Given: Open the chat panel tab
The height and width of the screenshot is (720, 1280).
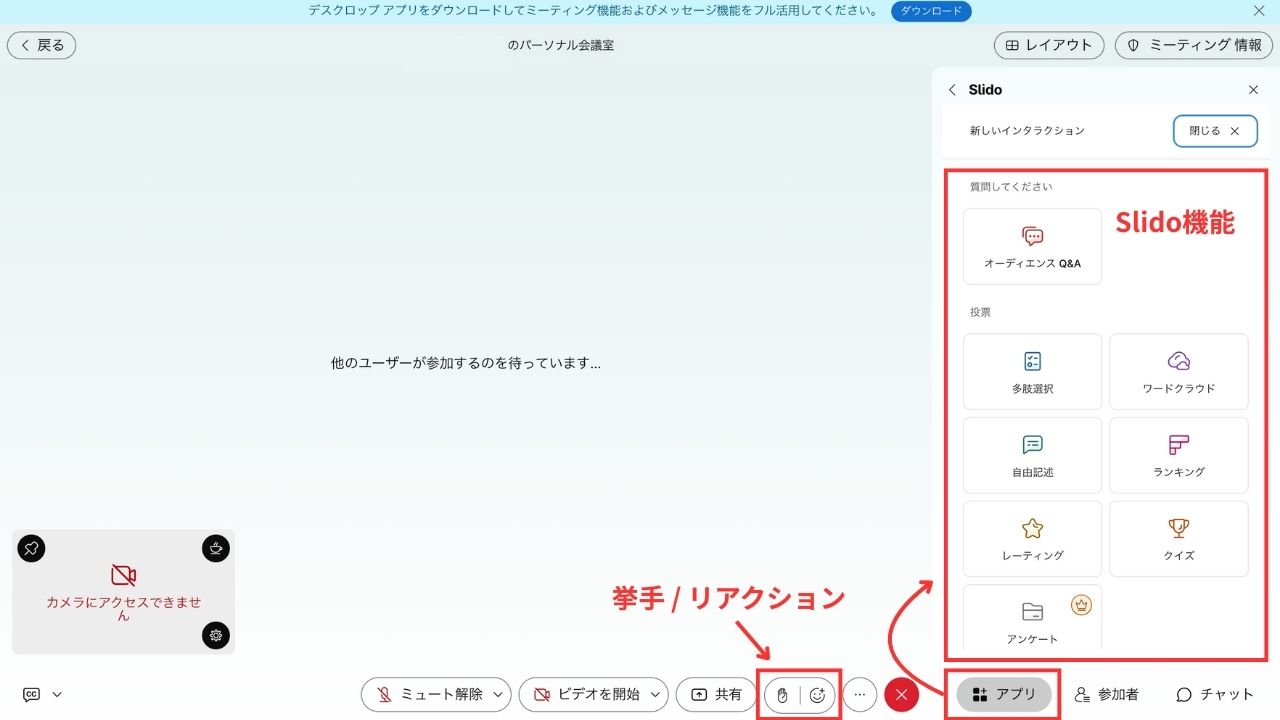Looking at the screenshot, I should (x=1214, y=695).
